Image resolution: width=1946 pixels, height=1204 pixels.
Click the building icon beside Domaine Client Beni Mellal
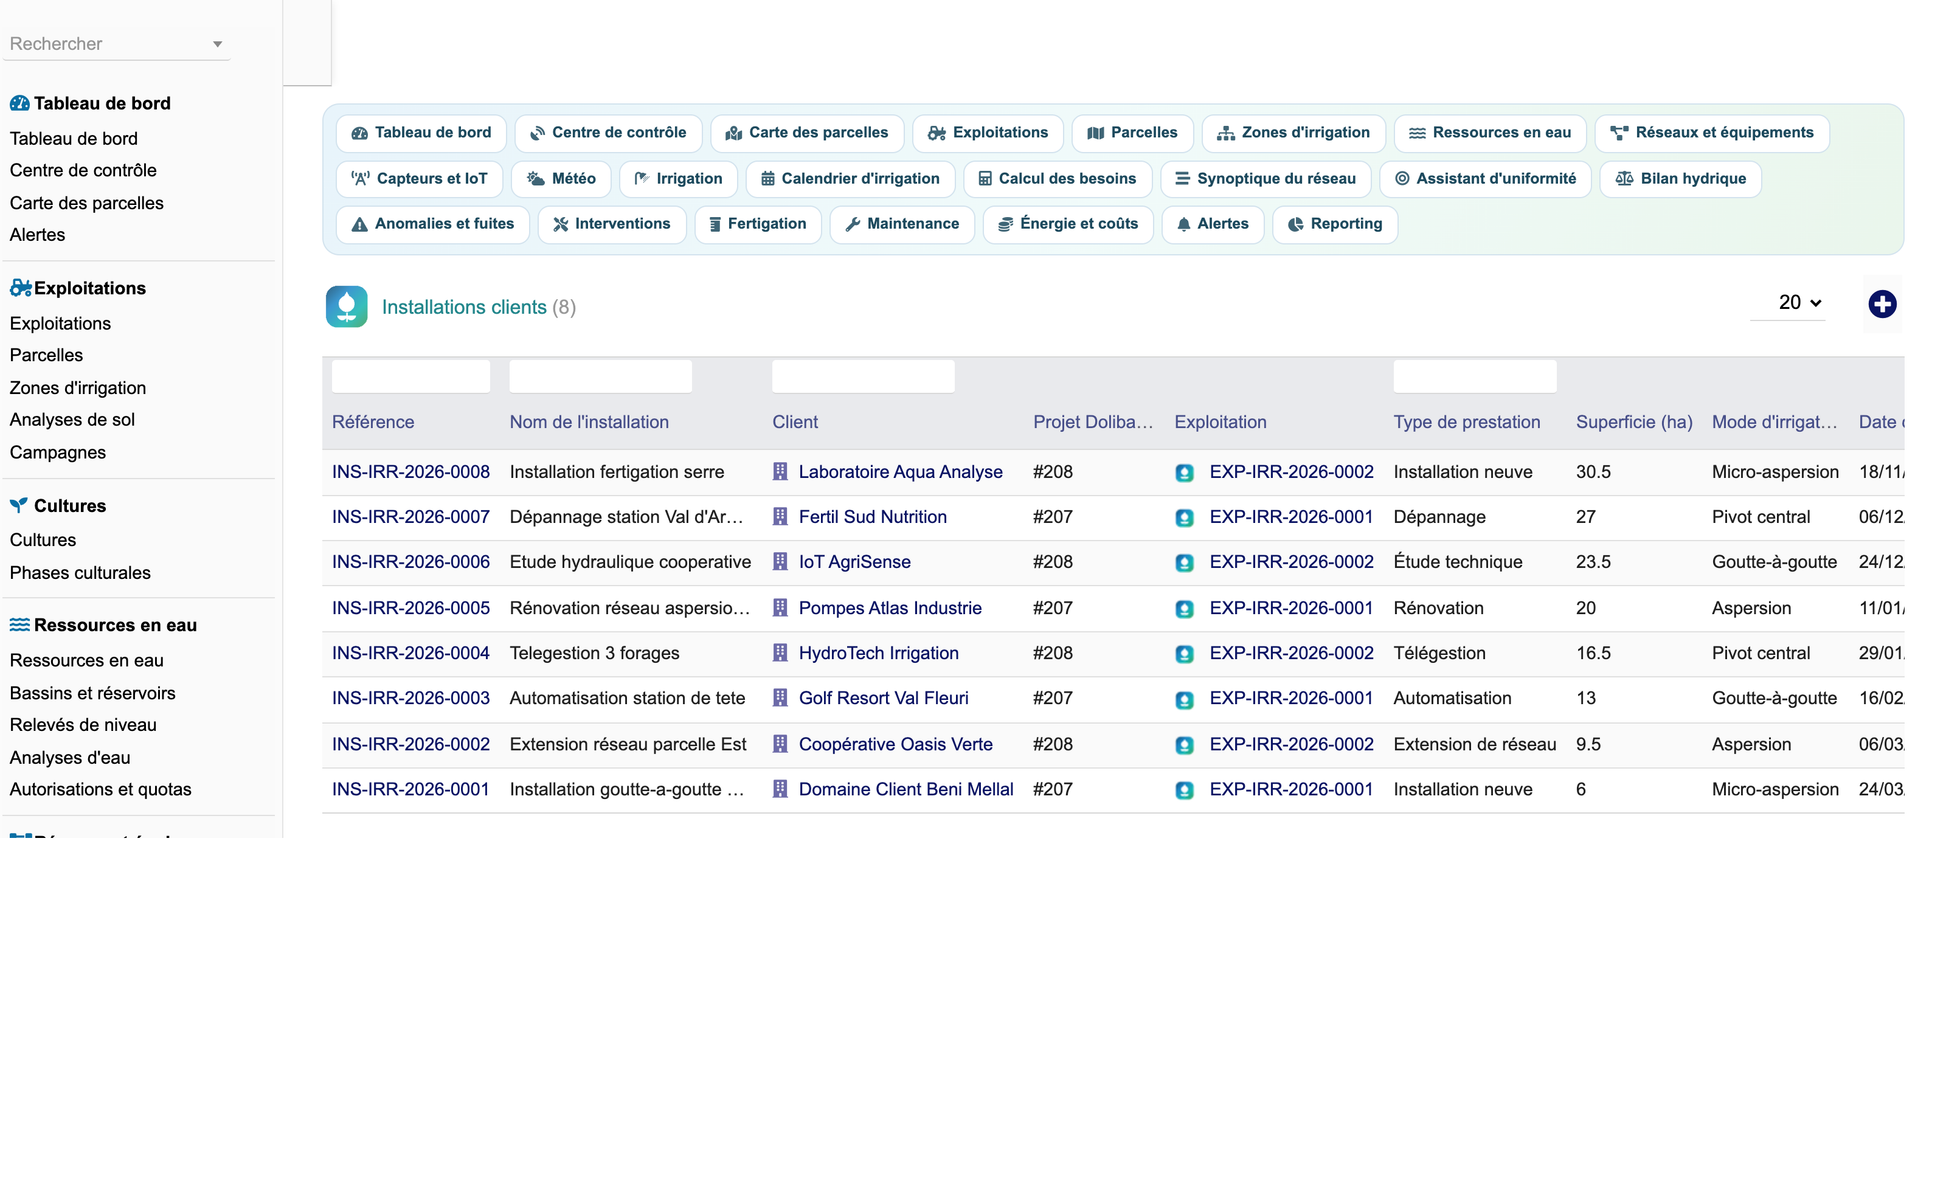(780, 789)
